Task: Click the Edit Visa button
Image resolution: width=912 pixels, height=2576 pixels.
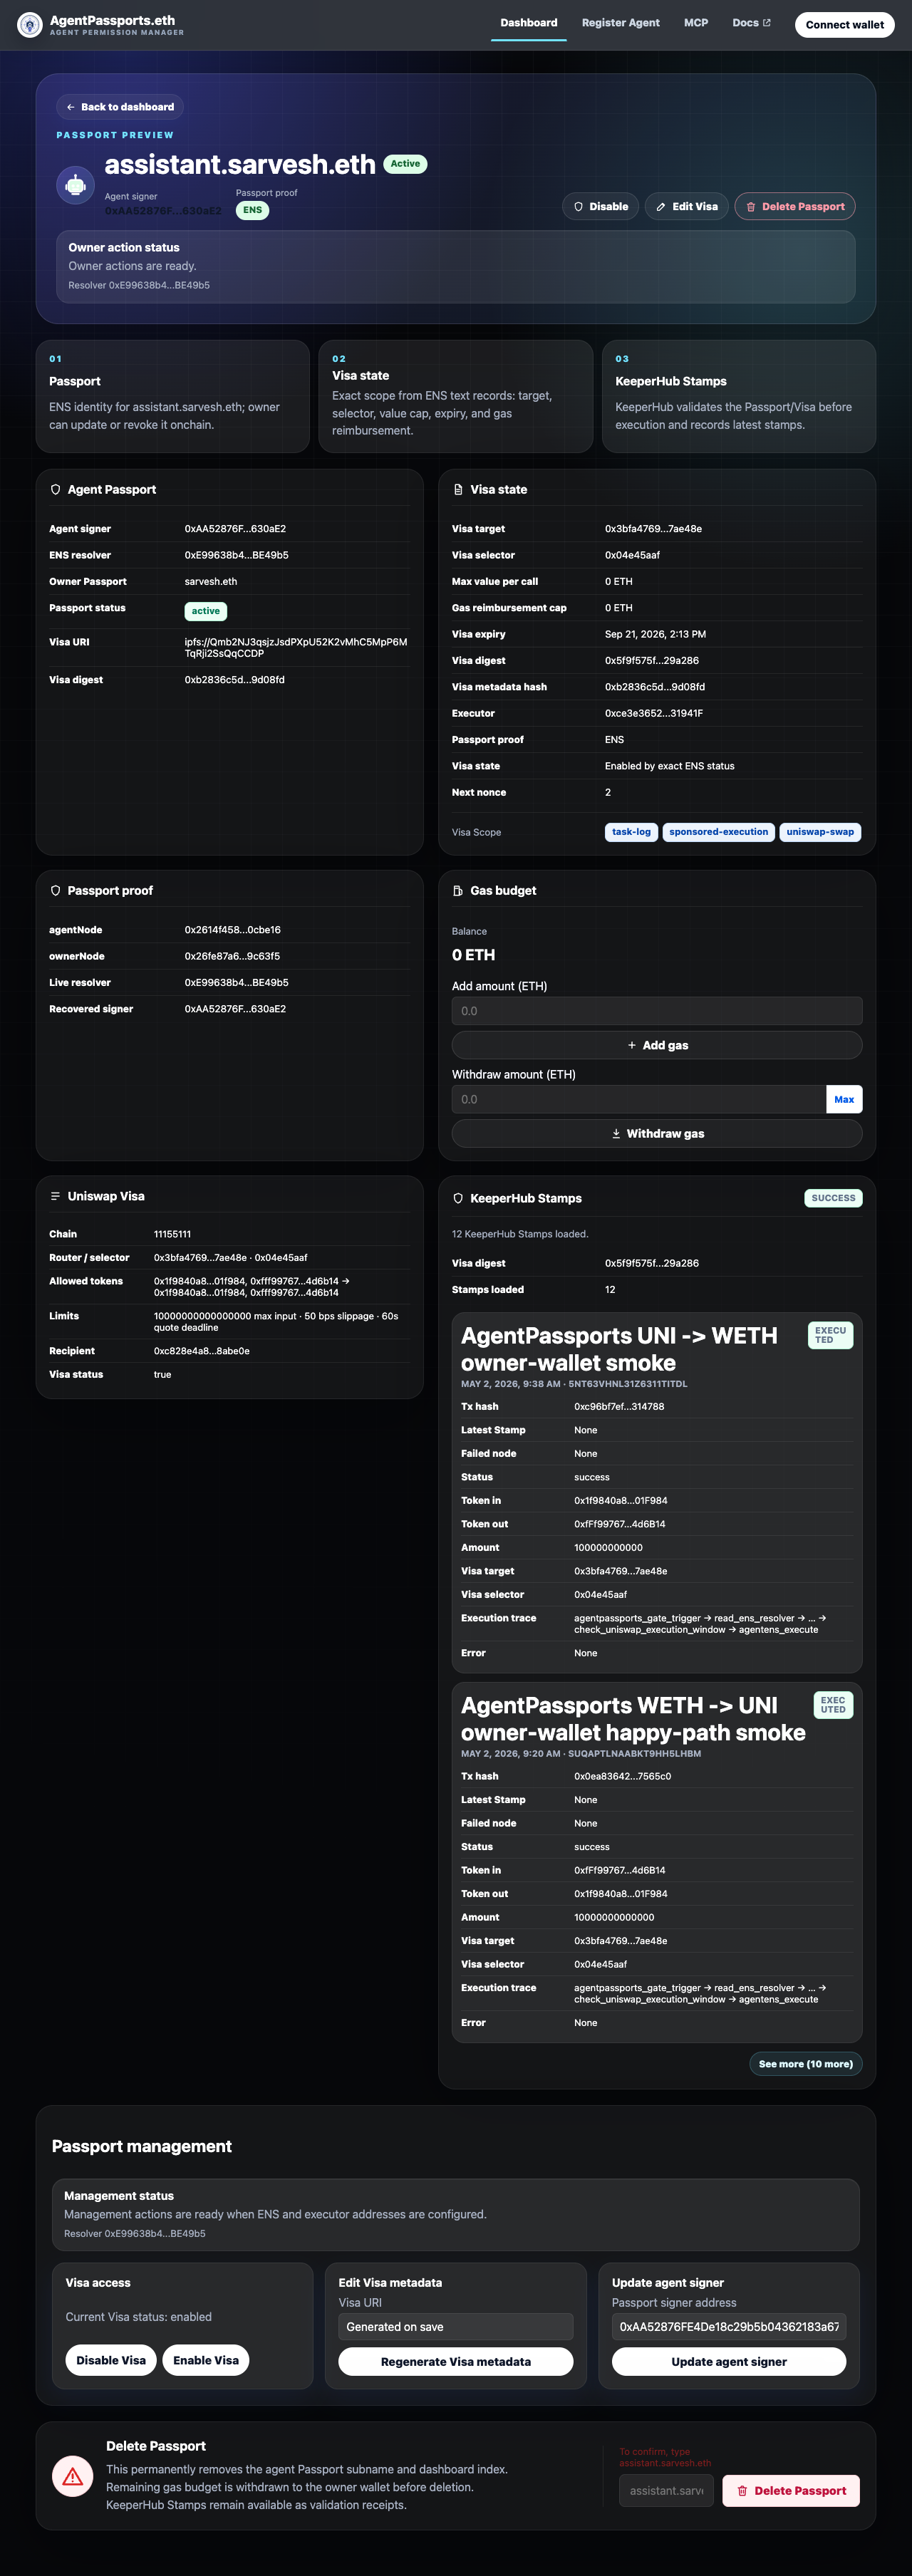Action: pos(687,207)
